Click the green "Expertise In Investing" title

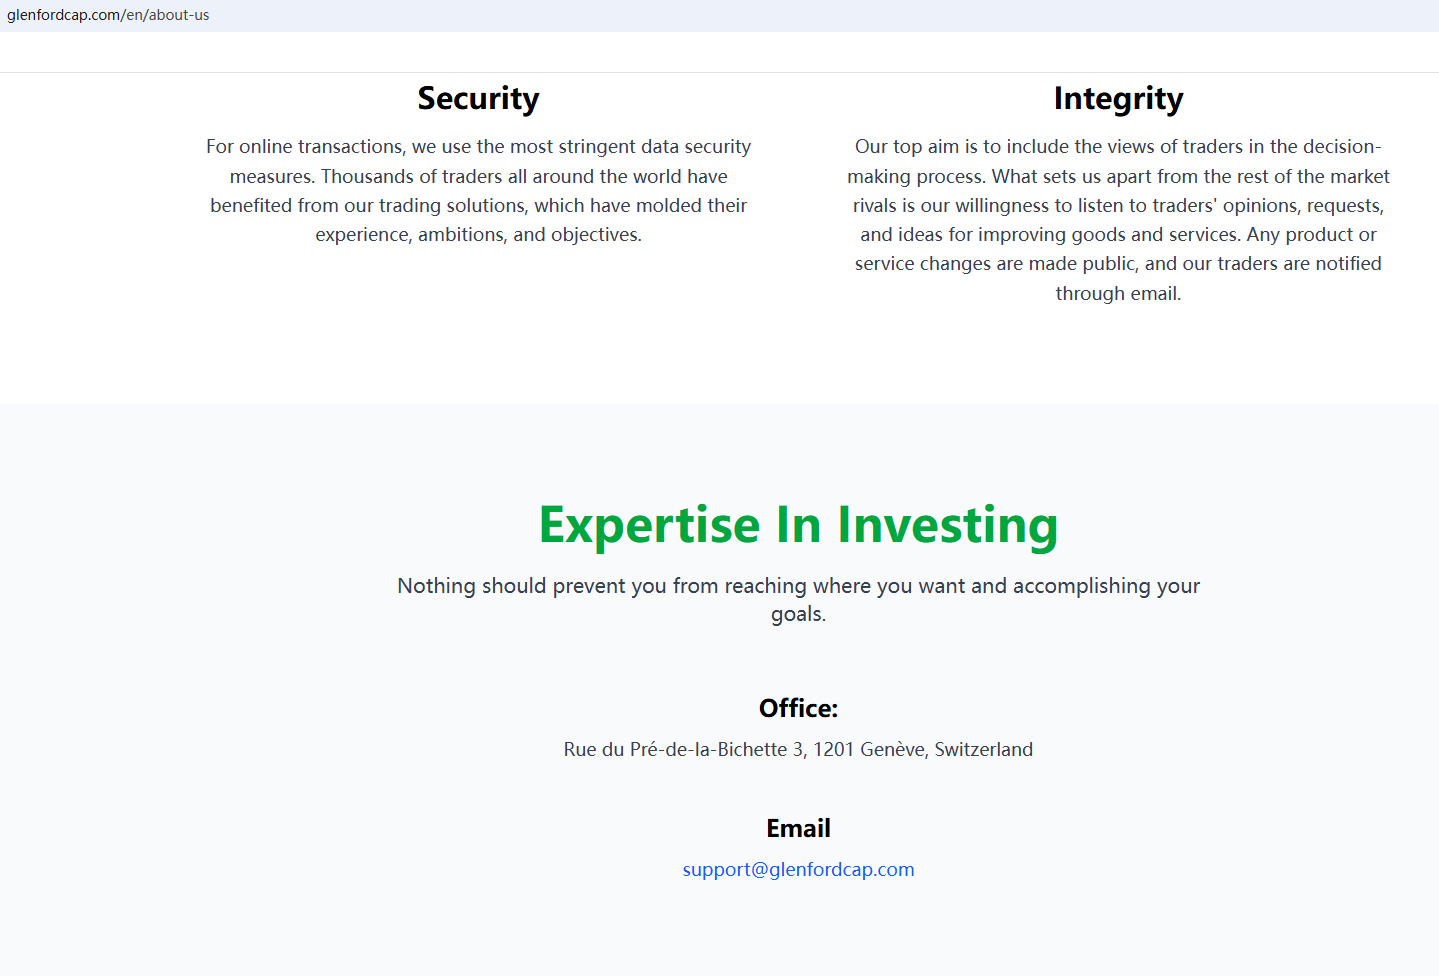(x=798, y=525)
